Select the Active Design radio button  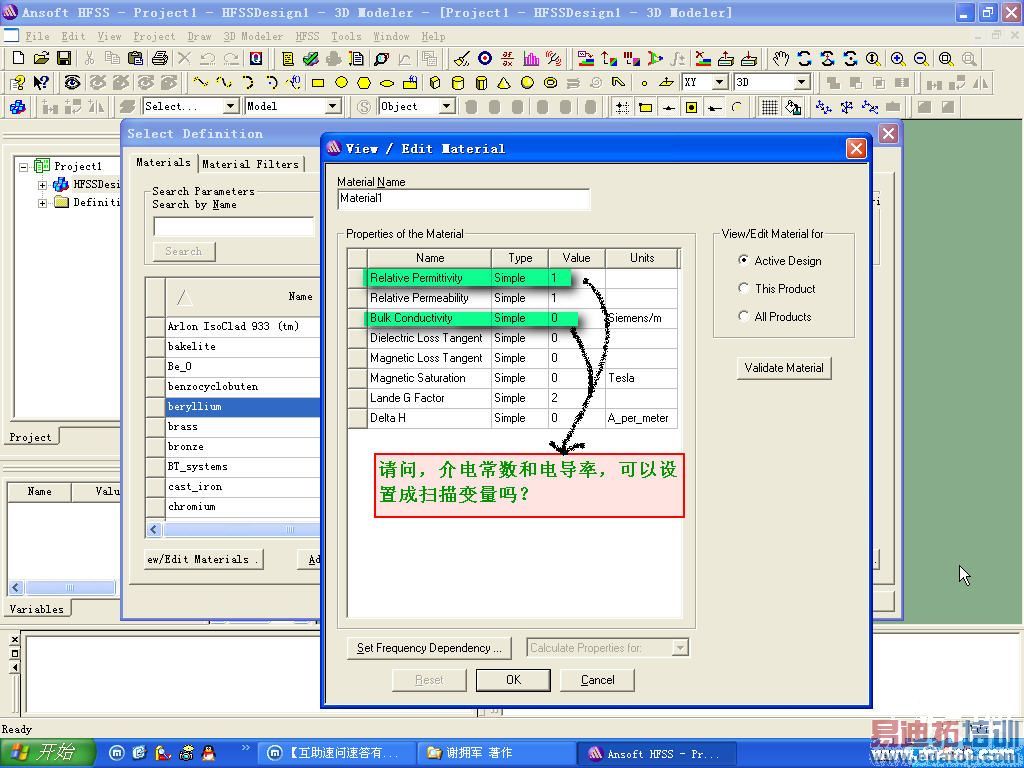pos(743,260)
